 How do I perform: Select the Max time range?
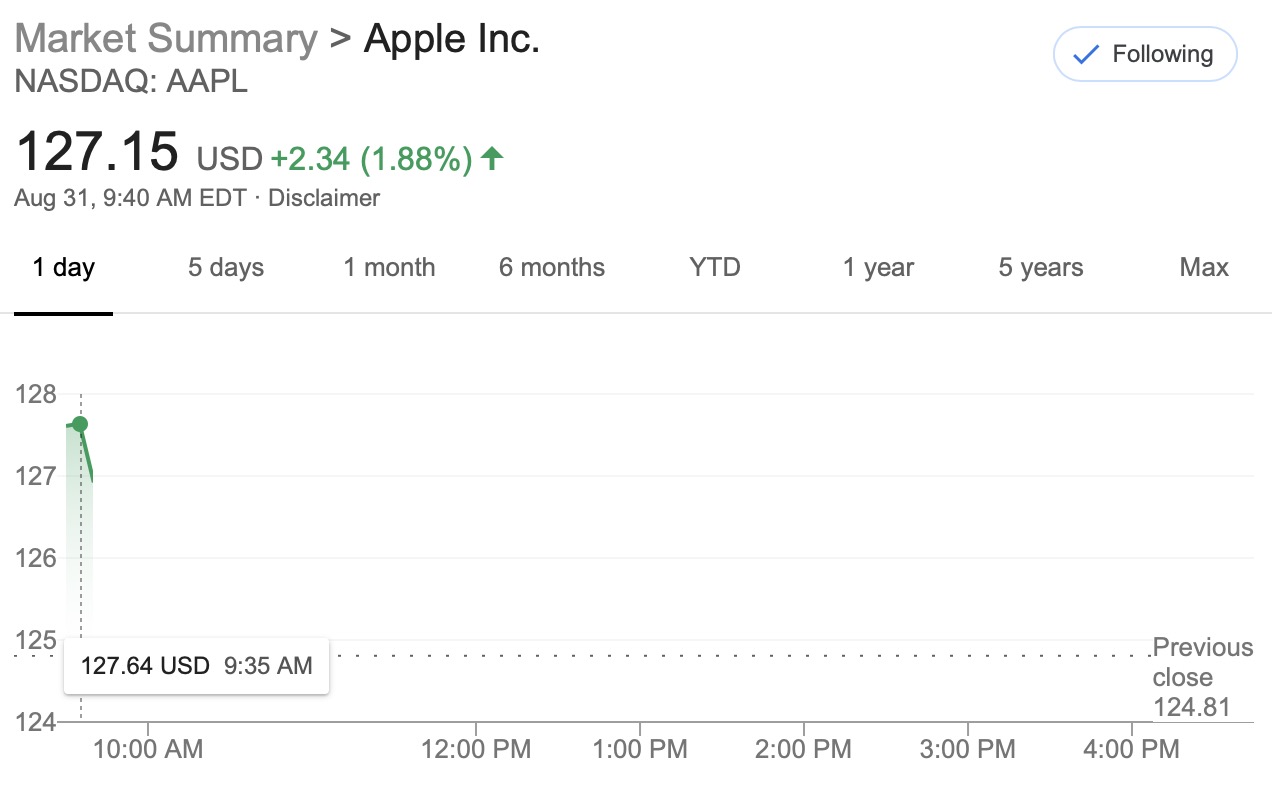pyautogui.click(x=1204, y=268)
